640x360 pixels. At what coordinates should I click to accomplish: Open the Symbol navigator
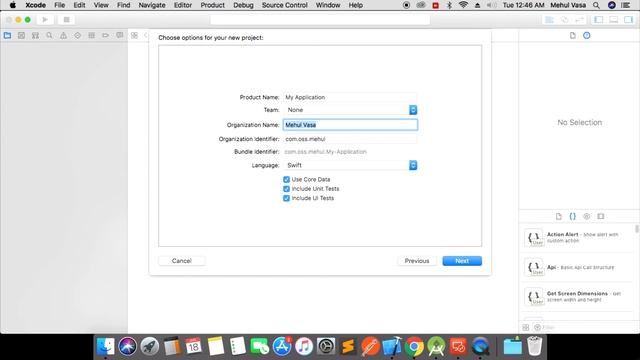pyautogui.click(x=36, y=36)
